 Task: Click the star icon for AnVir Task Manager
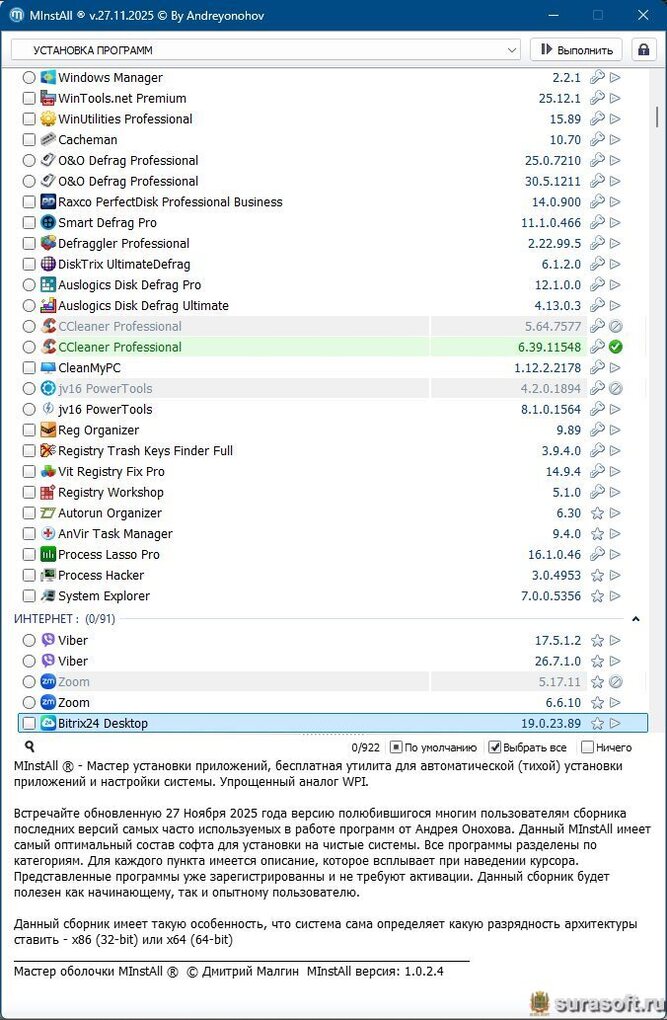597,534
